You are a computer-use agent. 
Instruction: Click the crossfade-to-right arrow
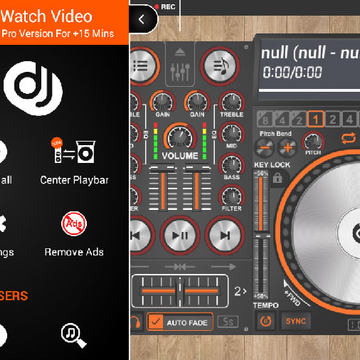(223, 267)
